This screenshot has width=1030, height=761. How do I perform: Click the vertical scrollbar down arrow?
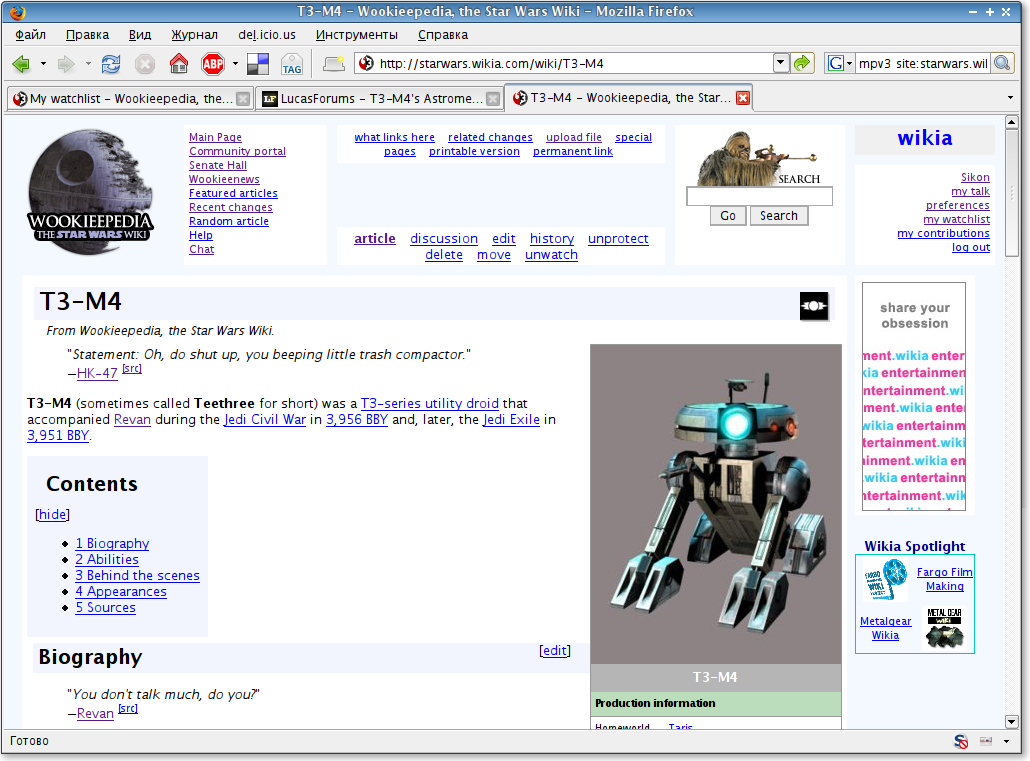[x=1012, y=722]
